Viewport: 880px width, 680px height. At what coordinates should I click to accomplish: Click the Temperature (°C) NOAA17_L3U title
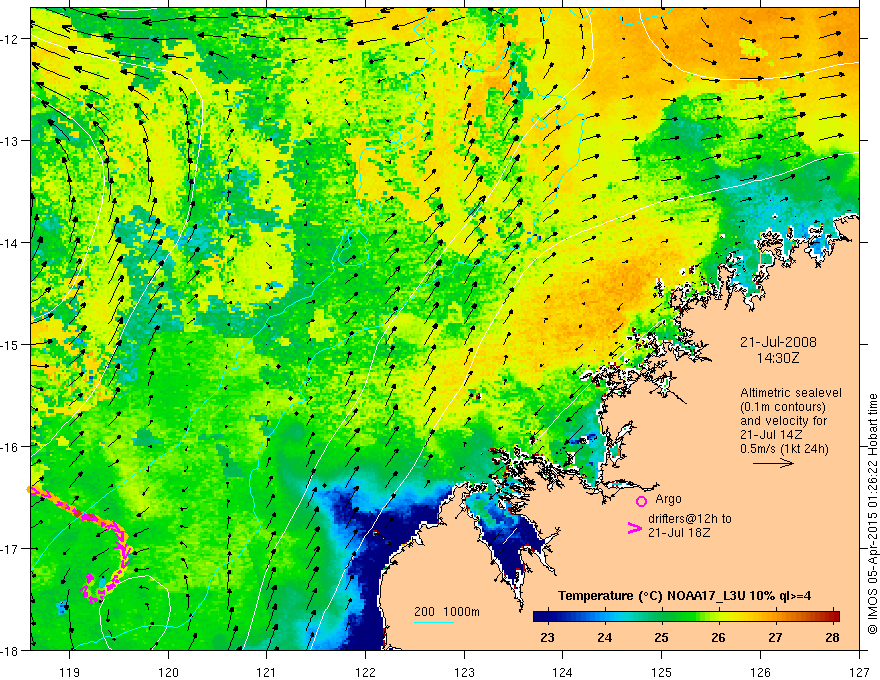[x=684, y=596]
